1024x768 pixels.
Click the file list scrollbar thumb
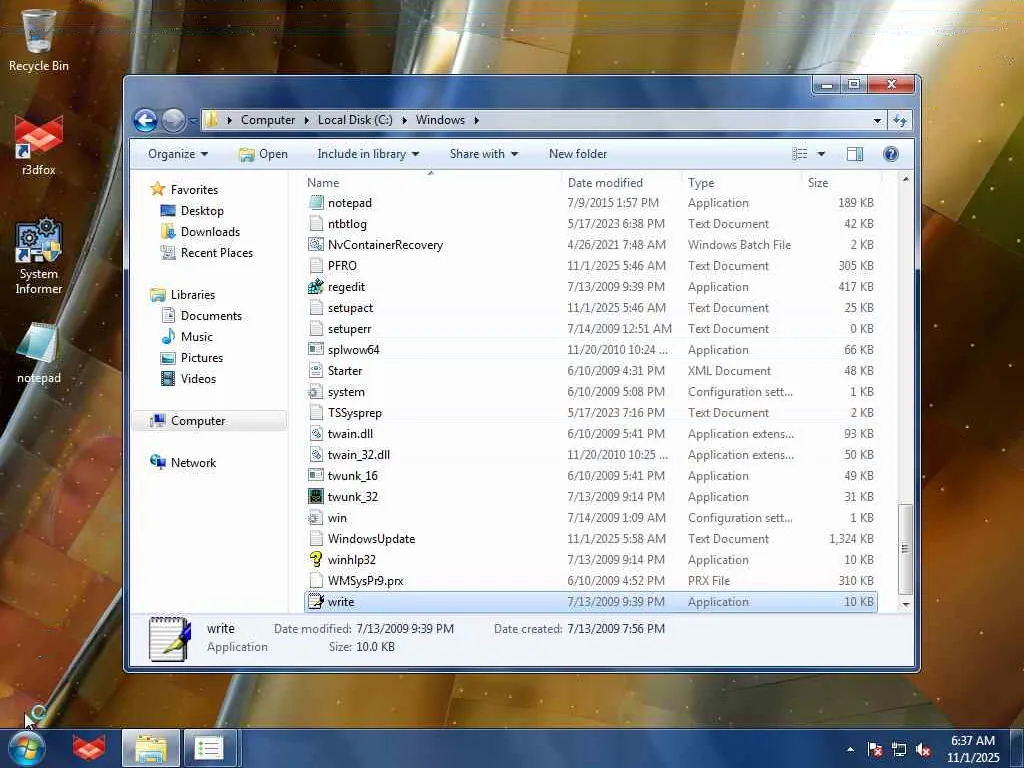905,549
